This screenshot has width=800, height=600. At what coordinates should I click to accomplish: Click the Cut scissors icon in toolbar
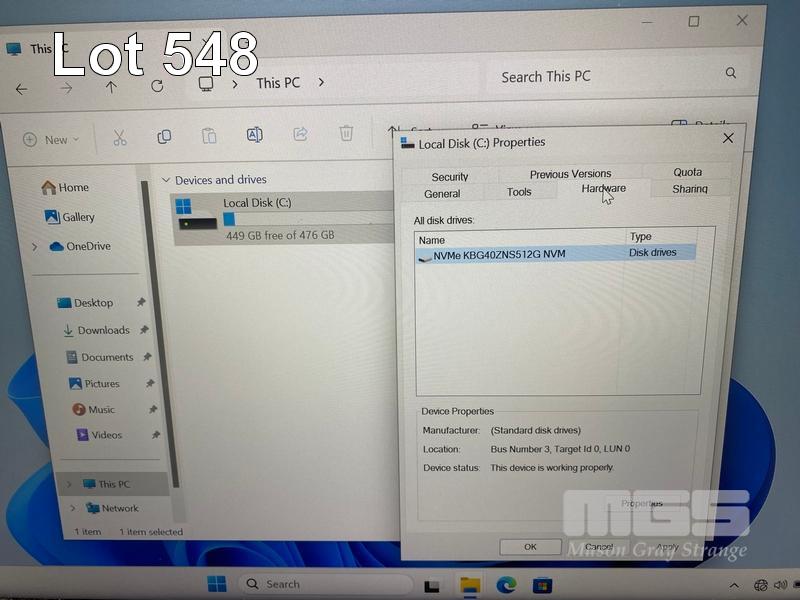pyautogui.click(x=119, y=138)
